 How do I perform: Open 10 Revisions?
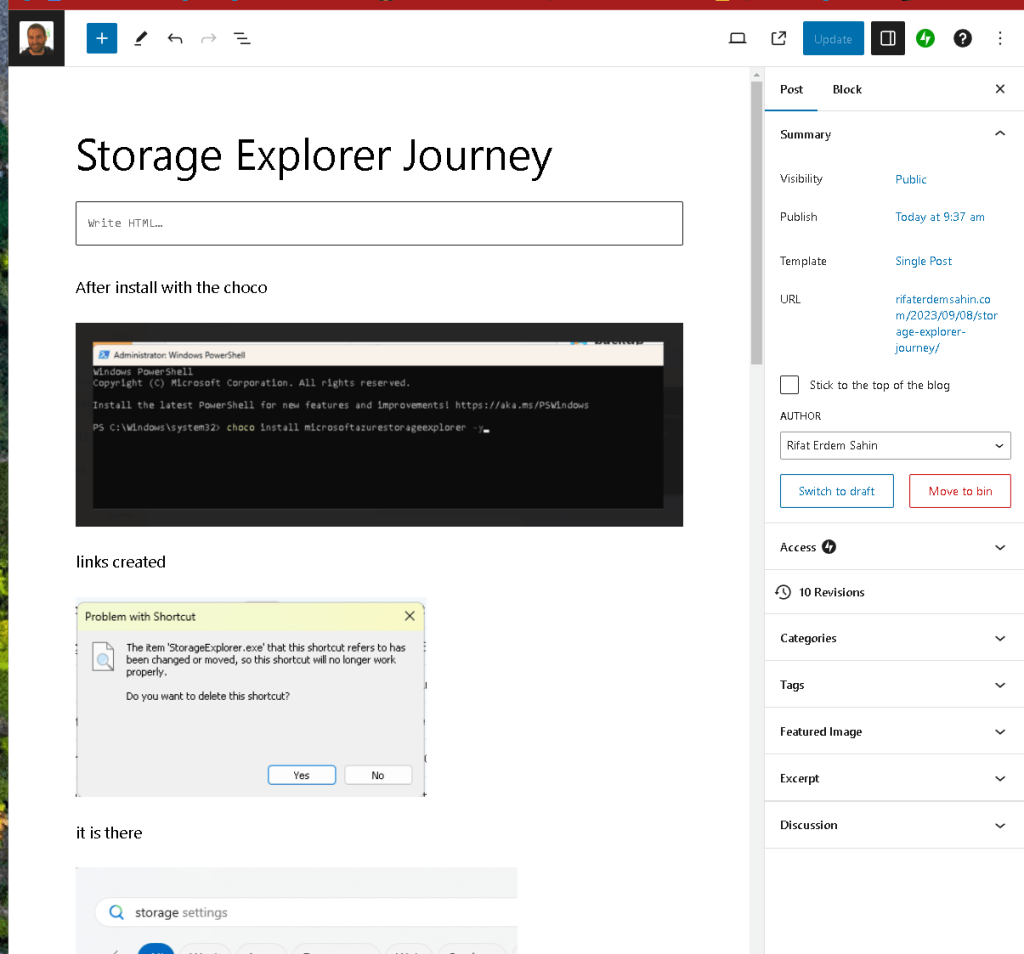(893, 592)
